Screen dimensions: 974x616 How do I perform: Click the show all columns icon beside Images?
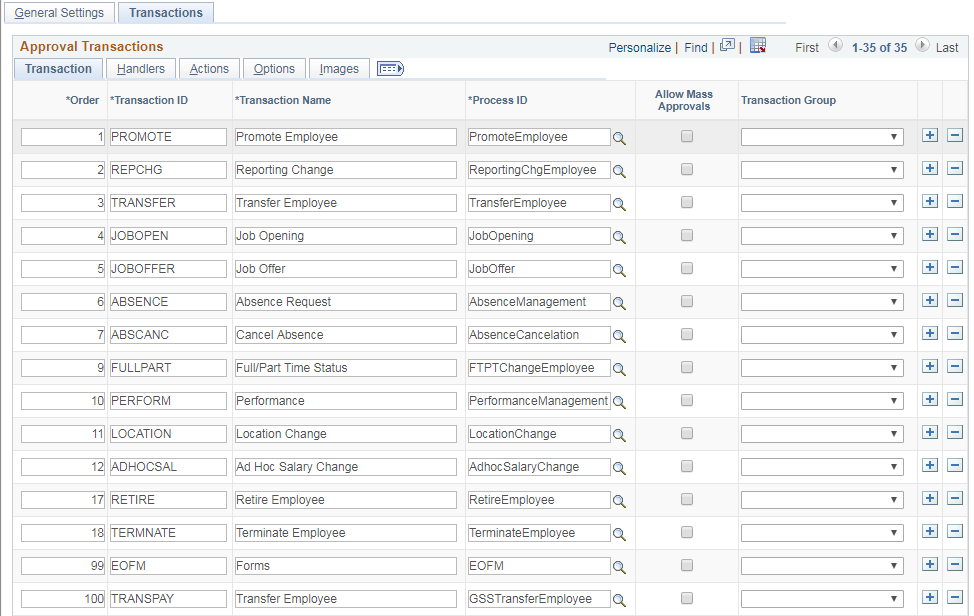(x=390, y=68)
